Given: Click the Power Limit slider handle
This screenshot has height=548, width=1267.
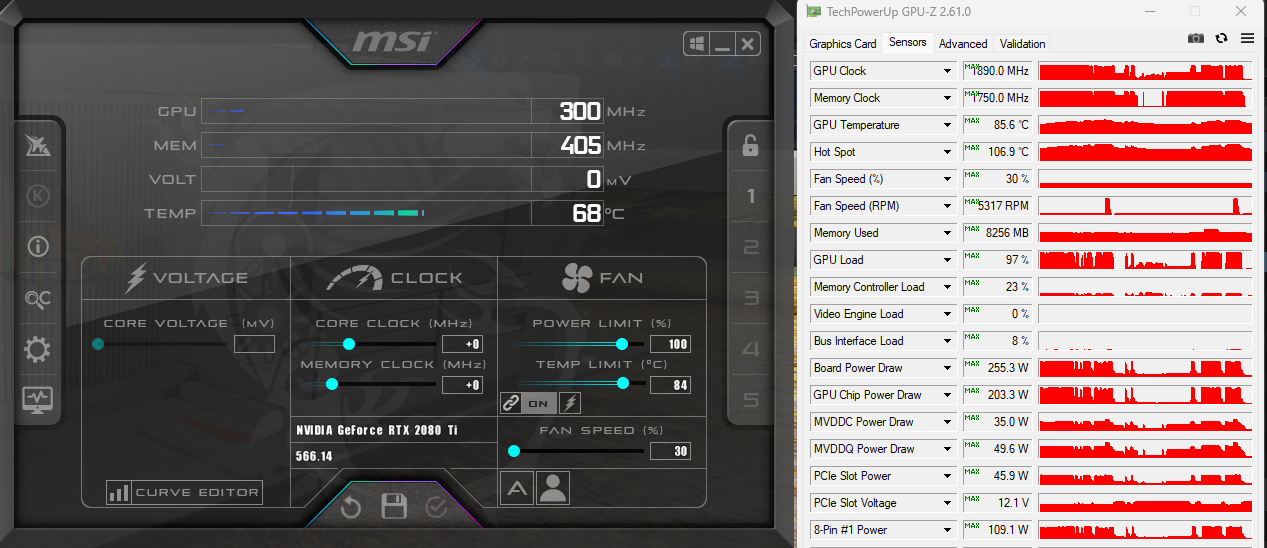Looking at the screenshot, I should click(x=622, y=344).
